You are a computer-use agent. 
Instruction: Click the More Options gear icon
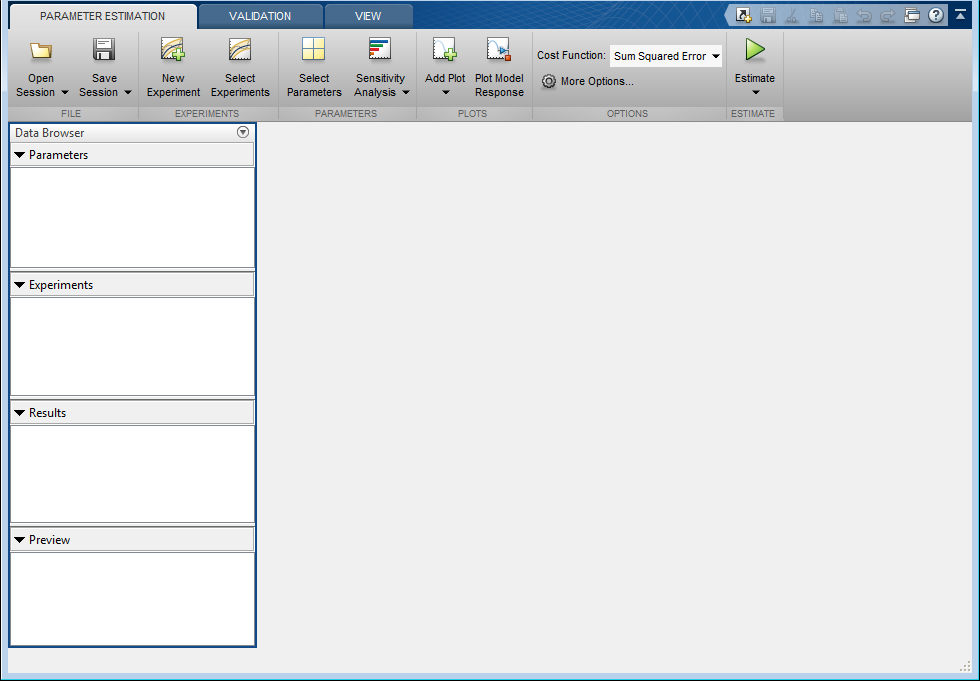point(549,81)
